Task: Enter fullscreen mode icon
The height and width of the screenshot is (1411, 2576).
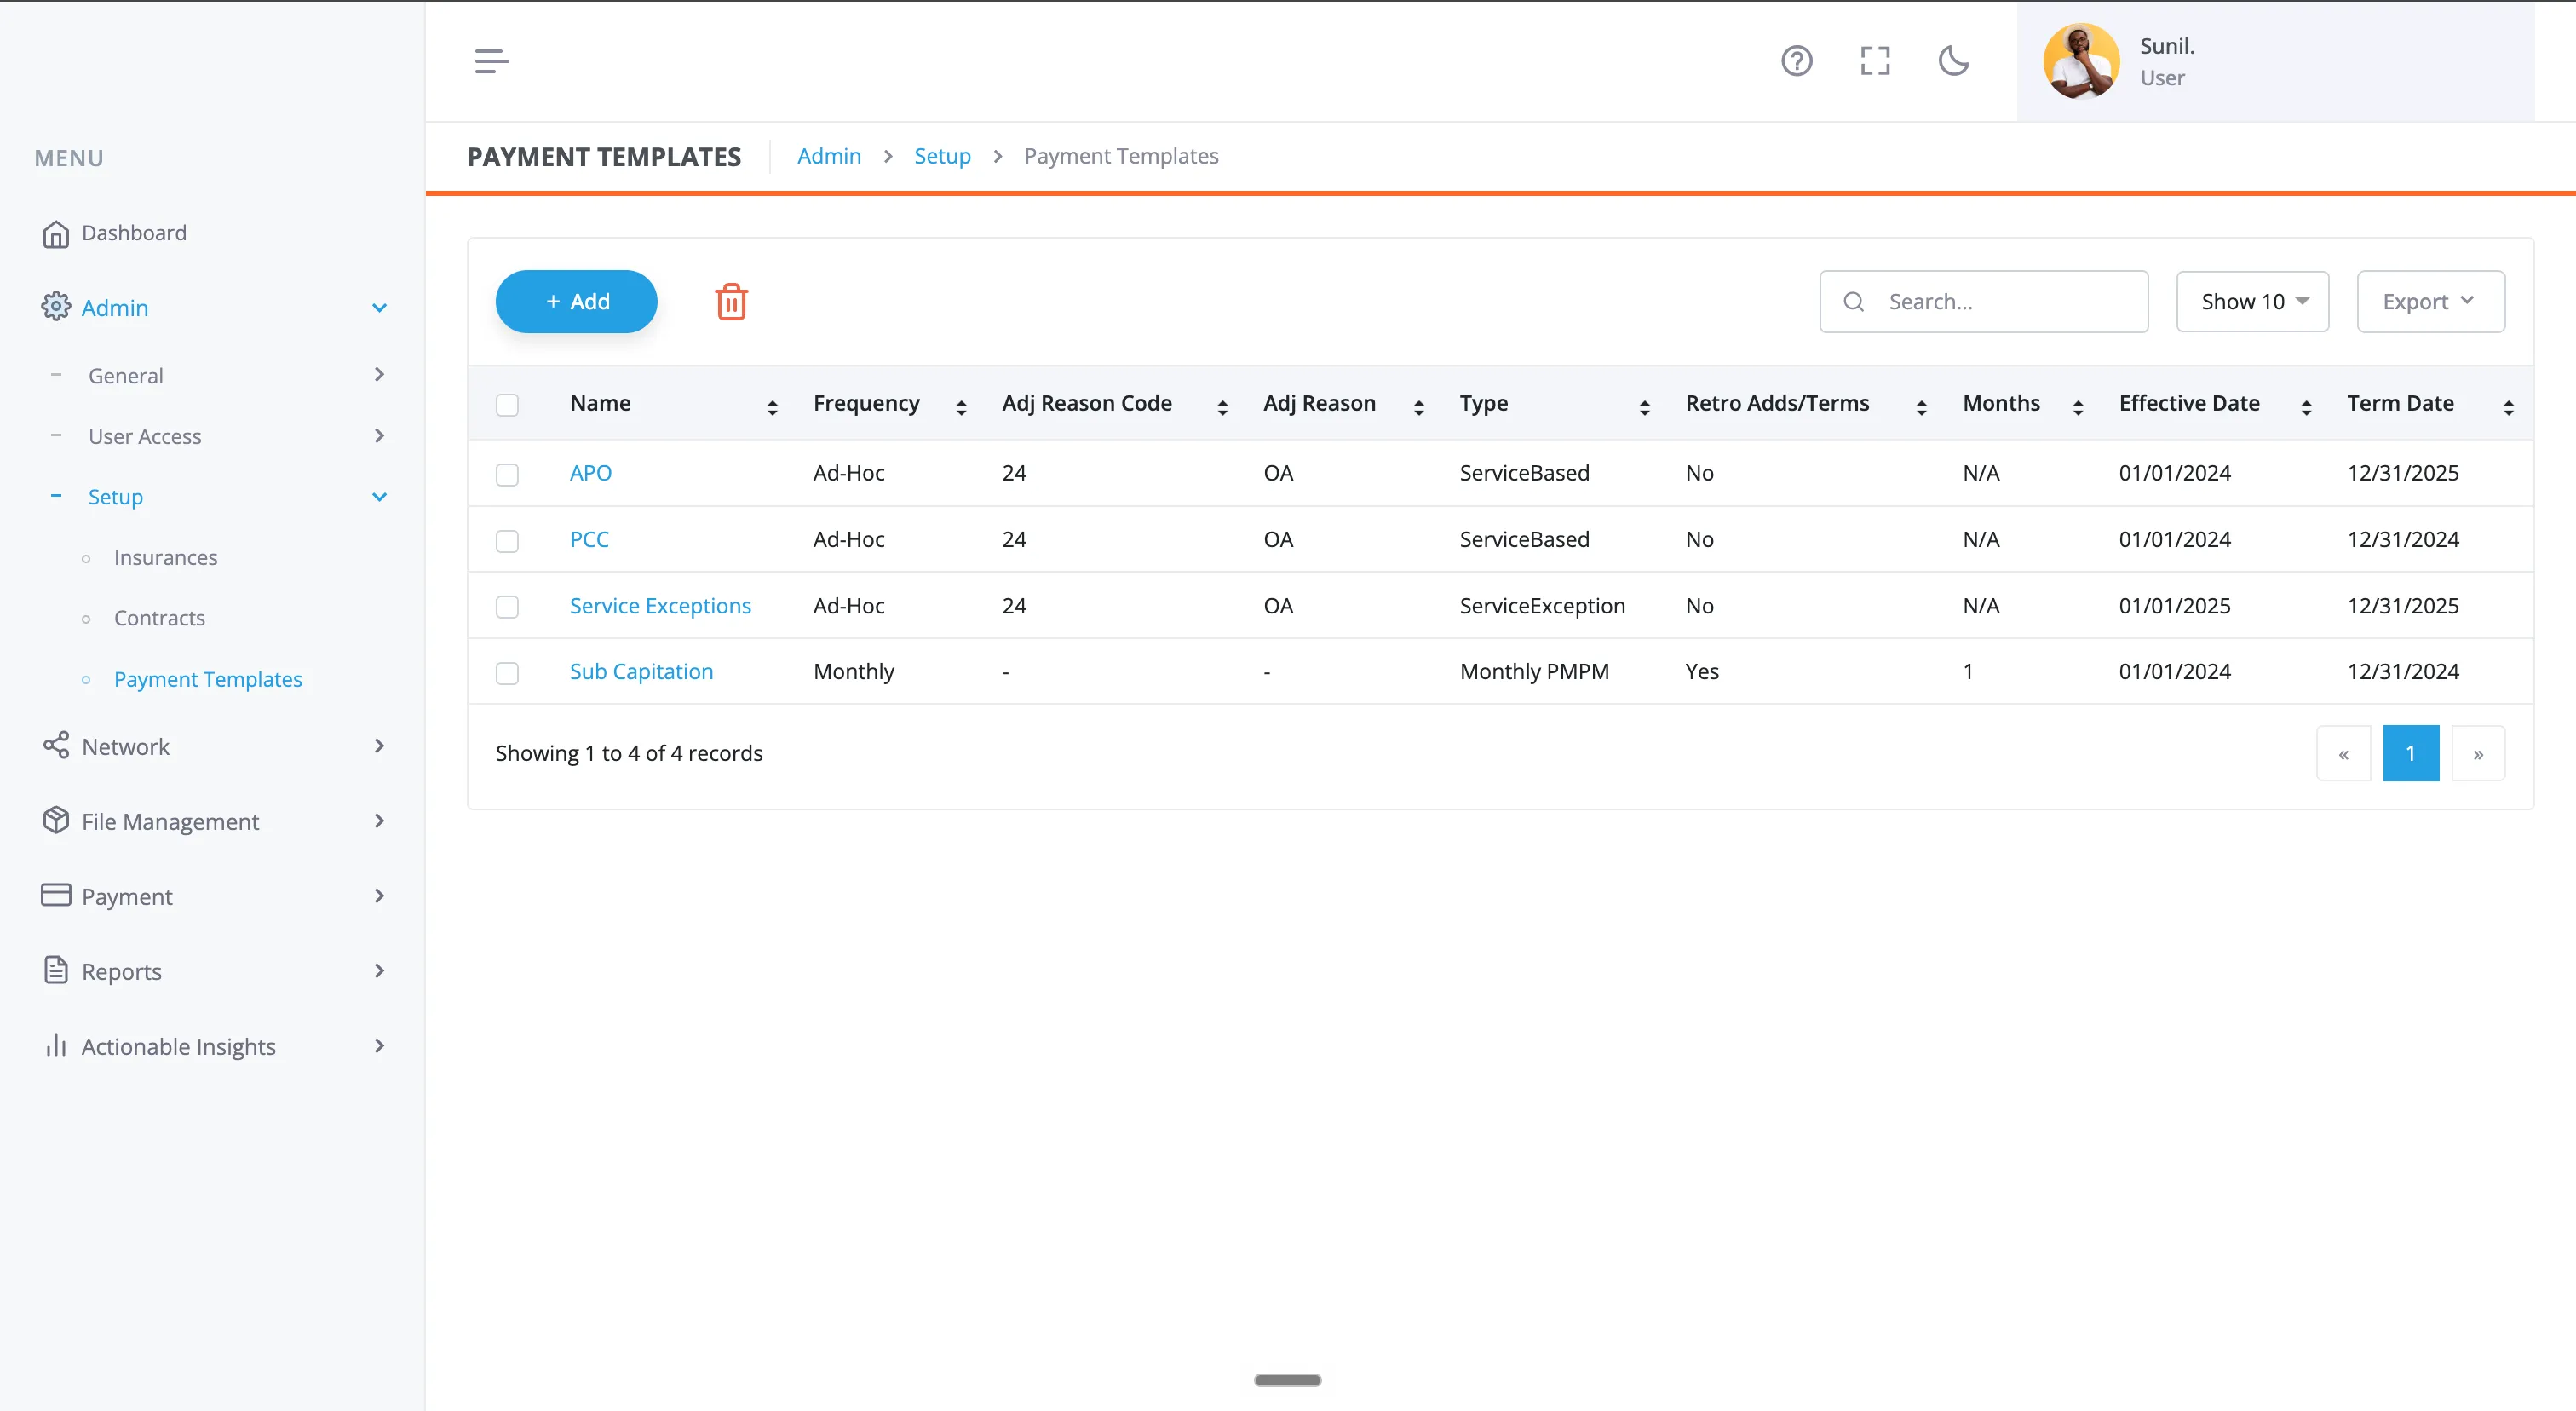Action: click(x=1875, y=61)
